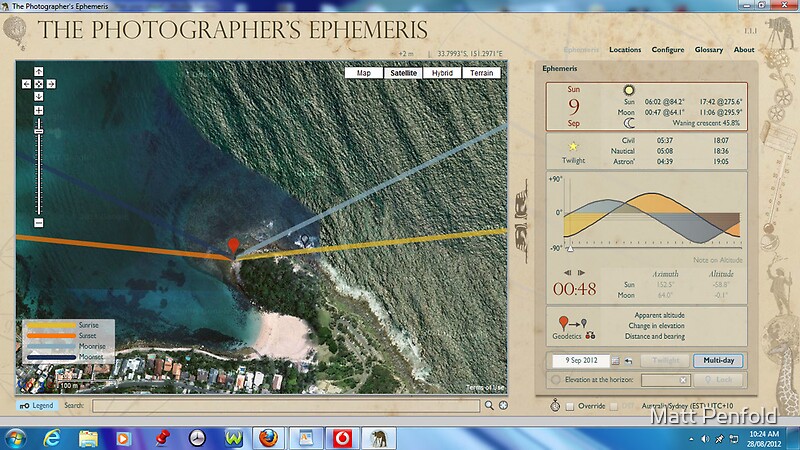The height and width of the screenshot is (450, 800).
Task: Open Windows Explorer folder from taskbar
Action: [88, 439]
